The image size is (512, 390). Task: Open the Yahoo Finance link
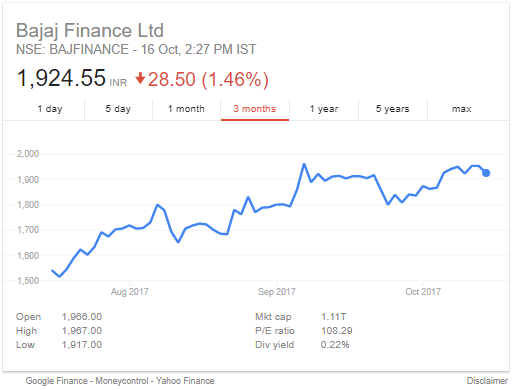185,381
